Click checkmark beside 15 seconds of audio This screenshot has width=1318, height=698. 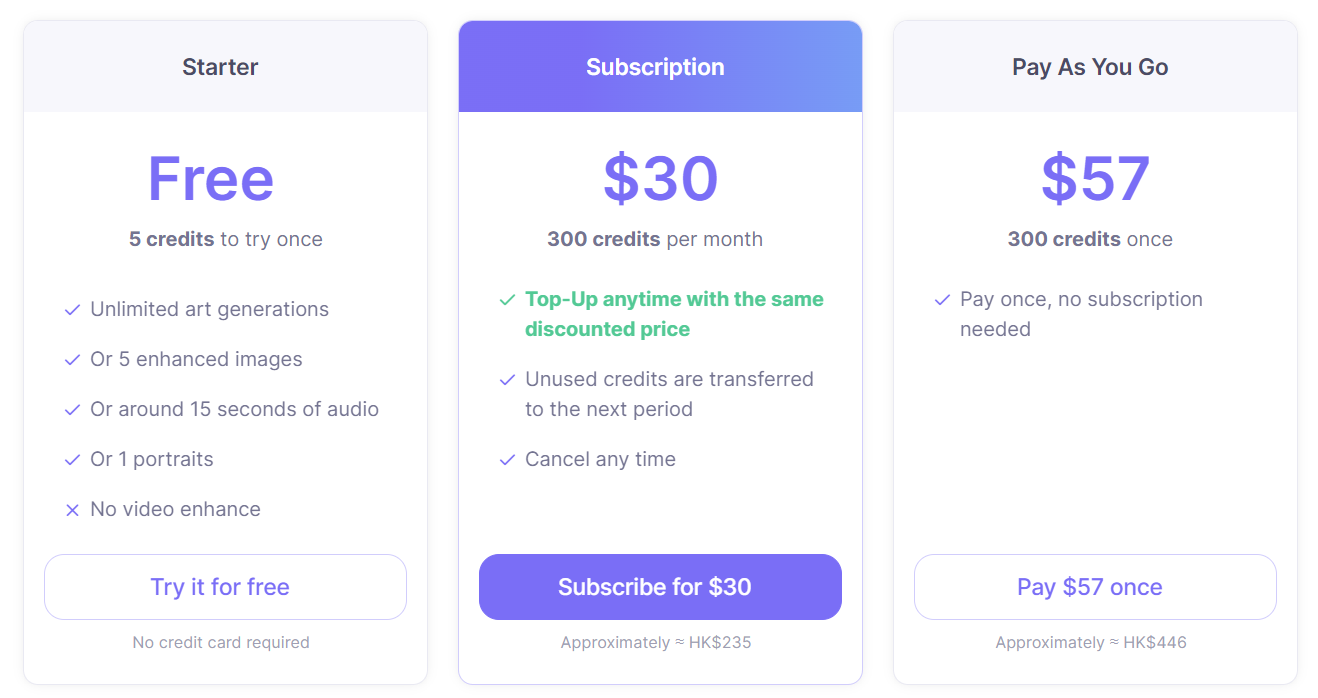coord(72,410)
